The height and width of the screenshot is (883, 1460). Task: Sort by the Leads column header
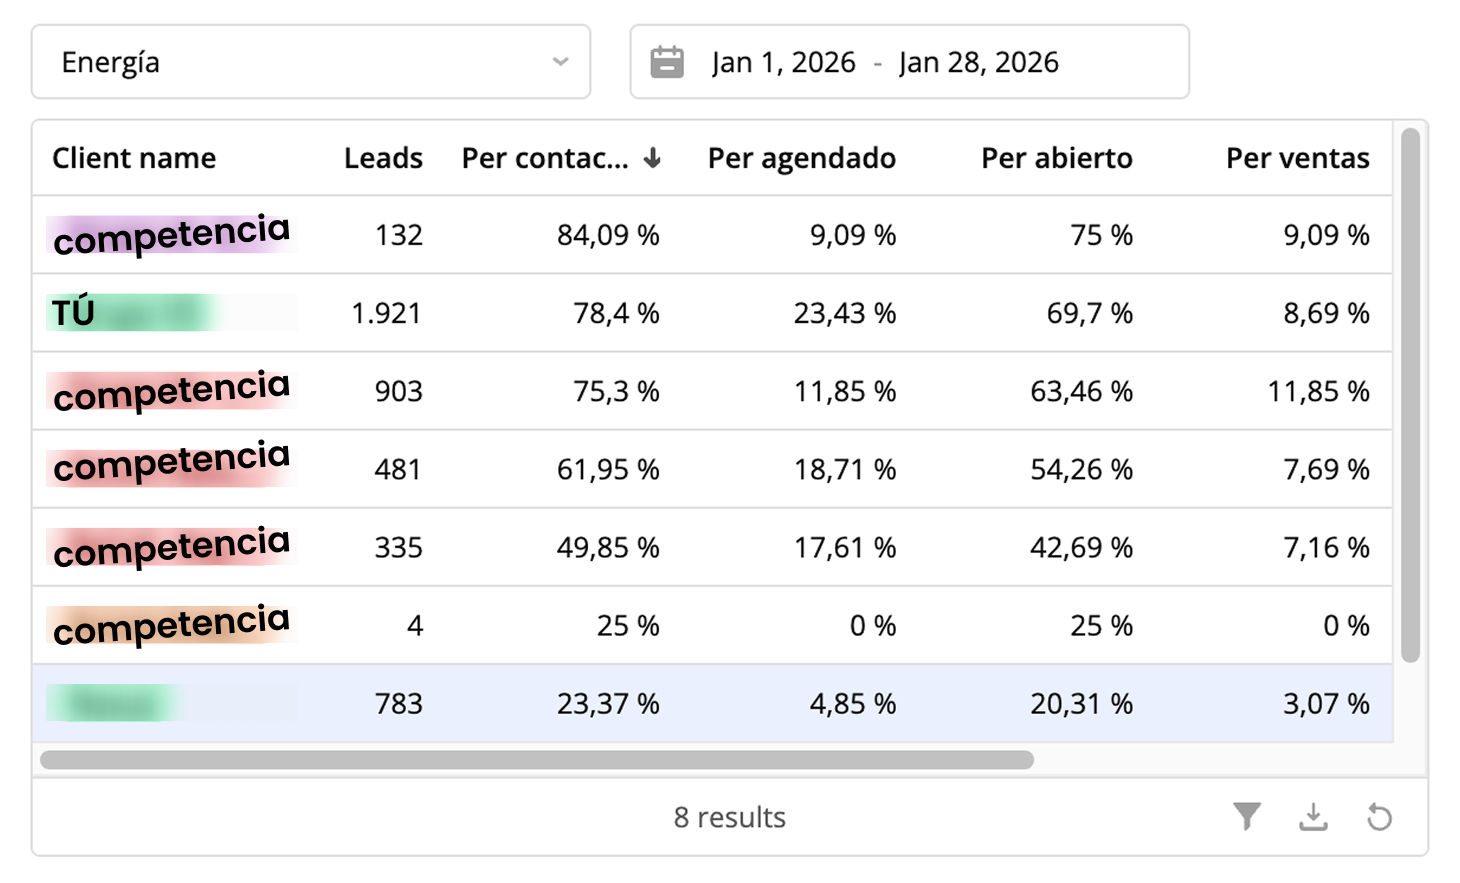(x=383, y=158)
